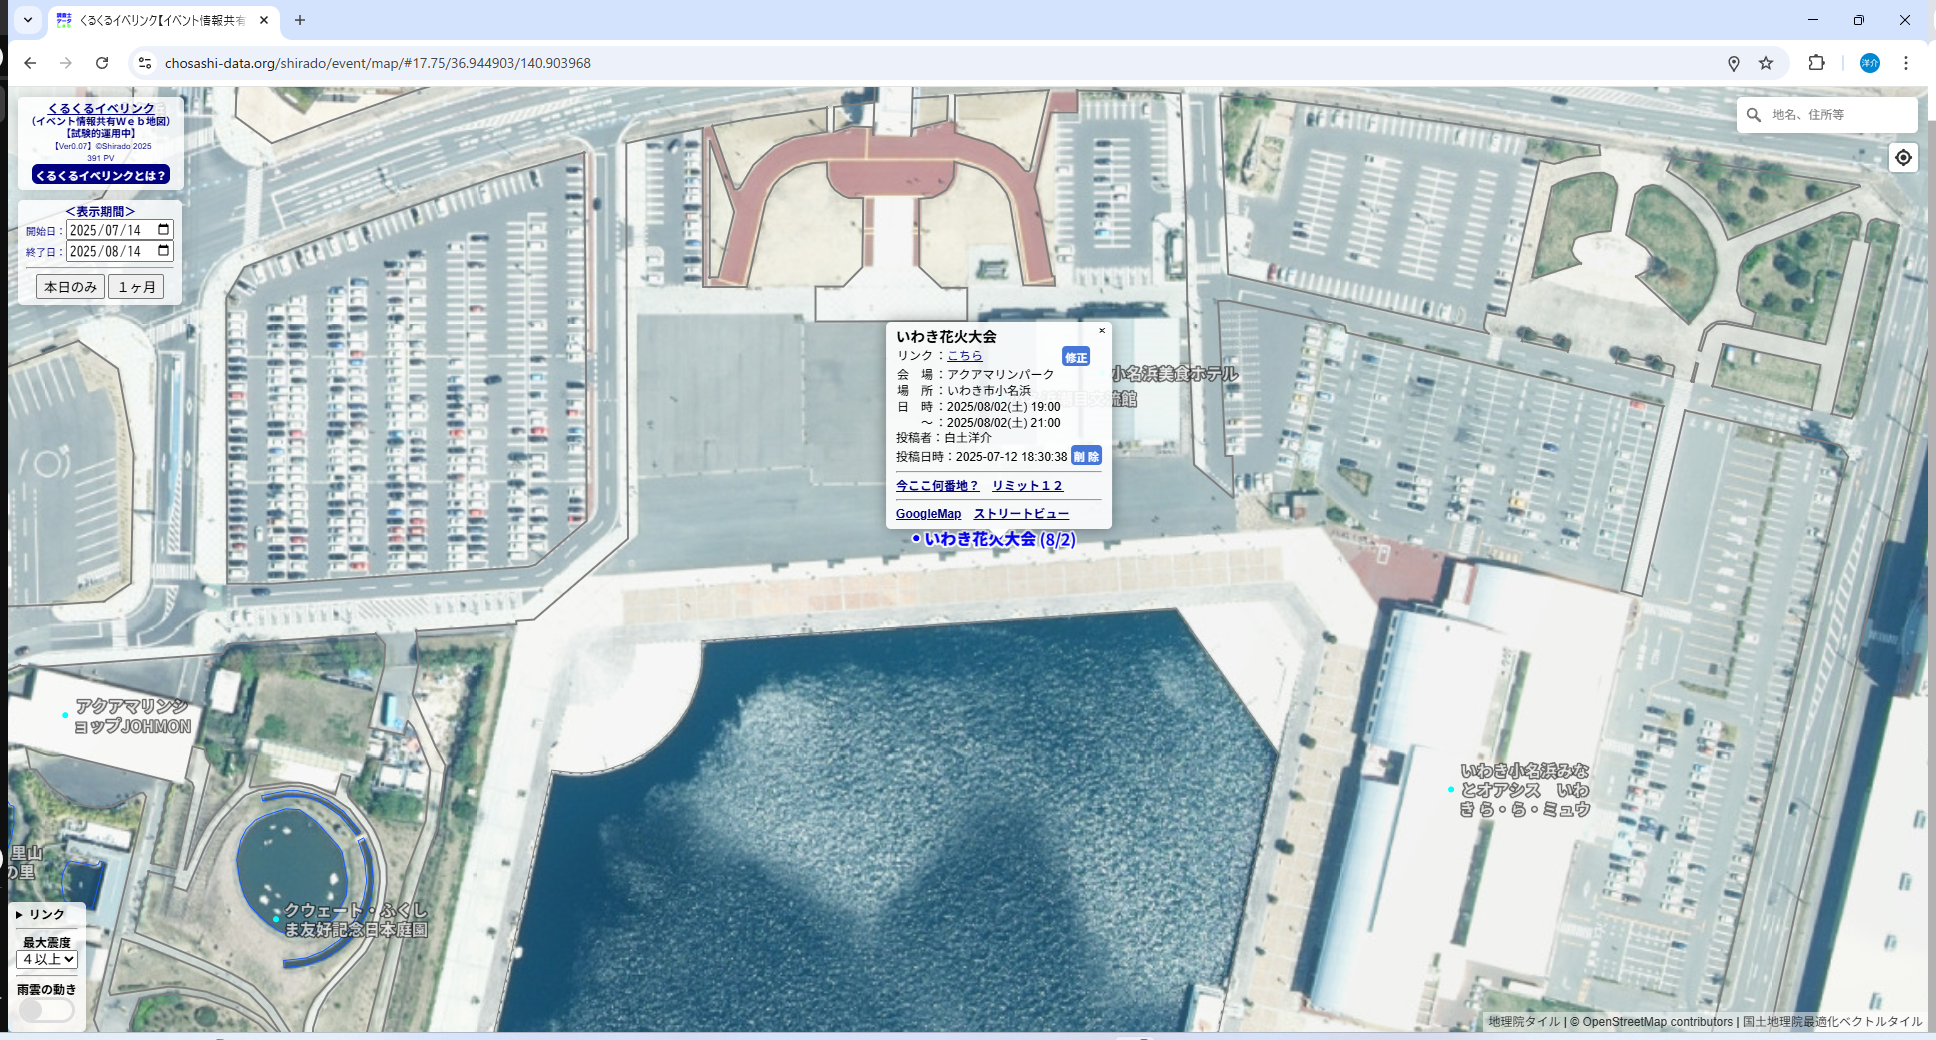Close the いわき花火大会 popup

pos(1102,331)
